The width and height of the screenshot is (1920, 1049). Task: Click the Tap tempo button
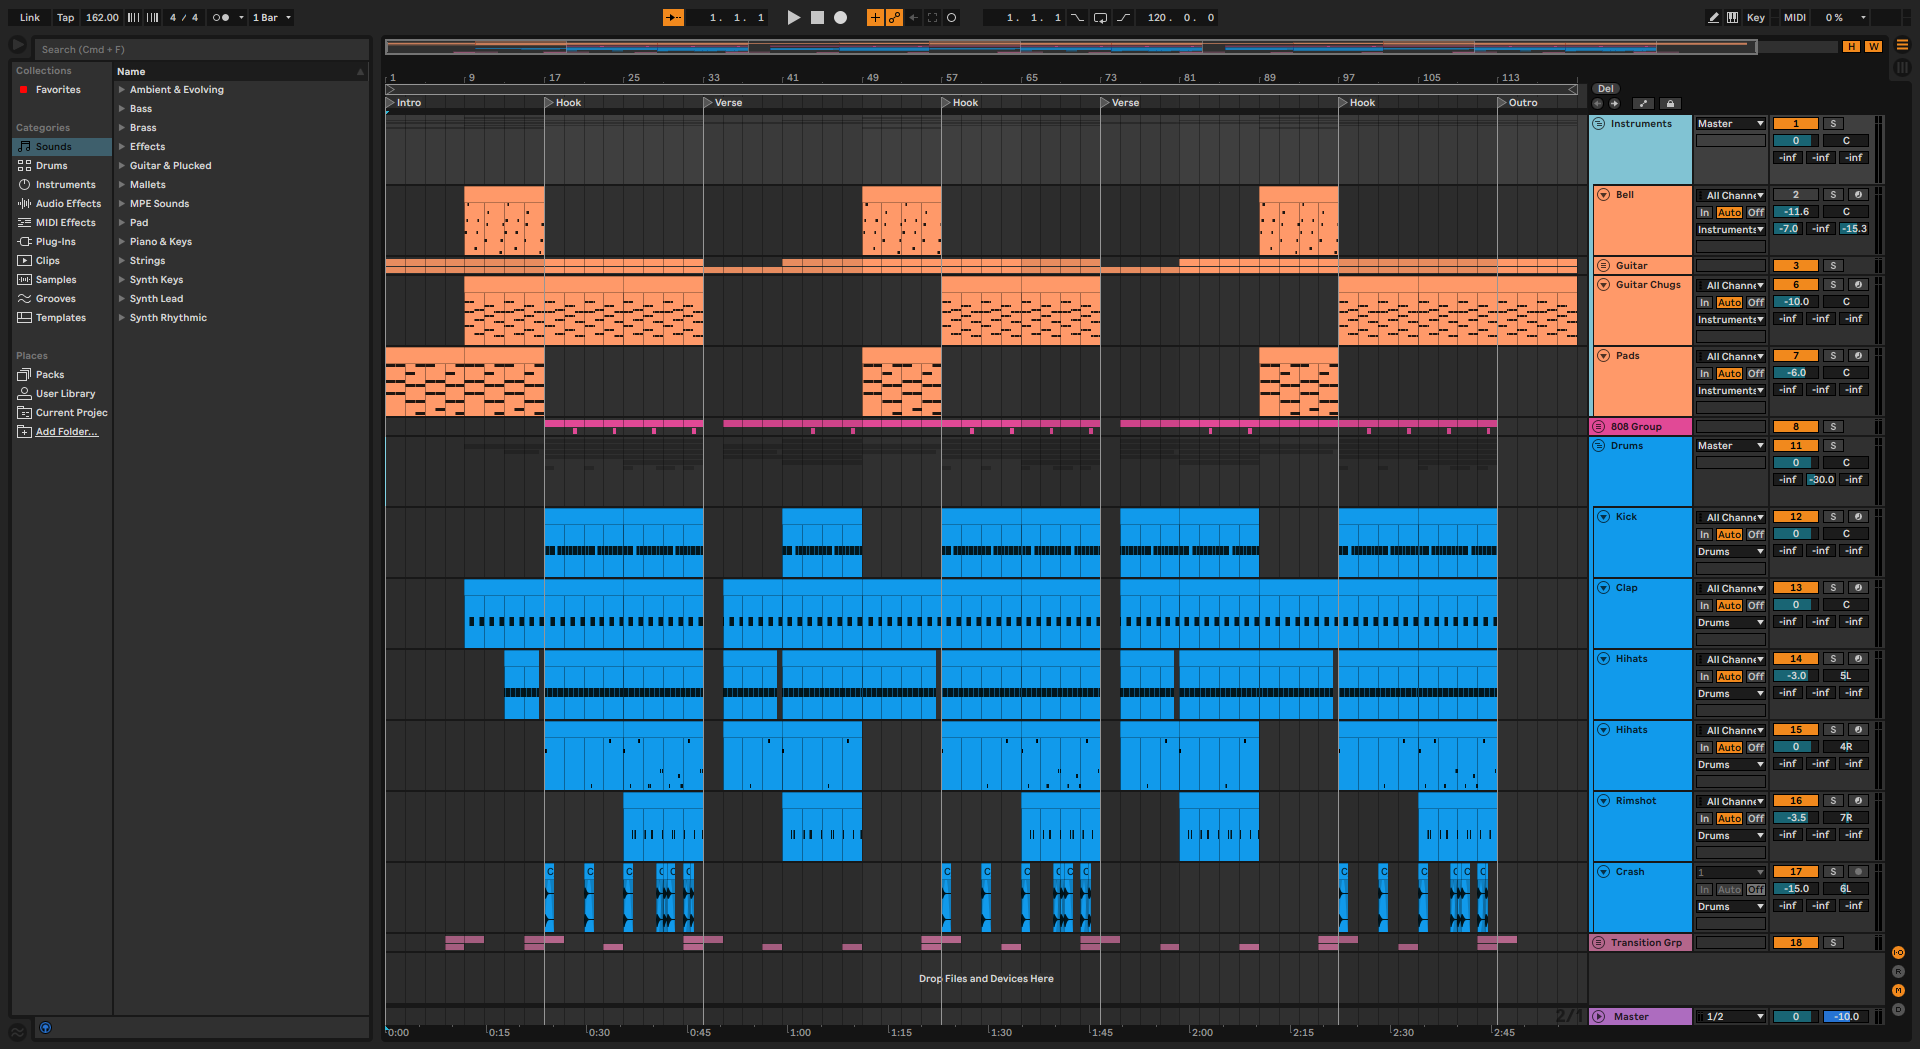pyautogui.click(x=65, y=18)
